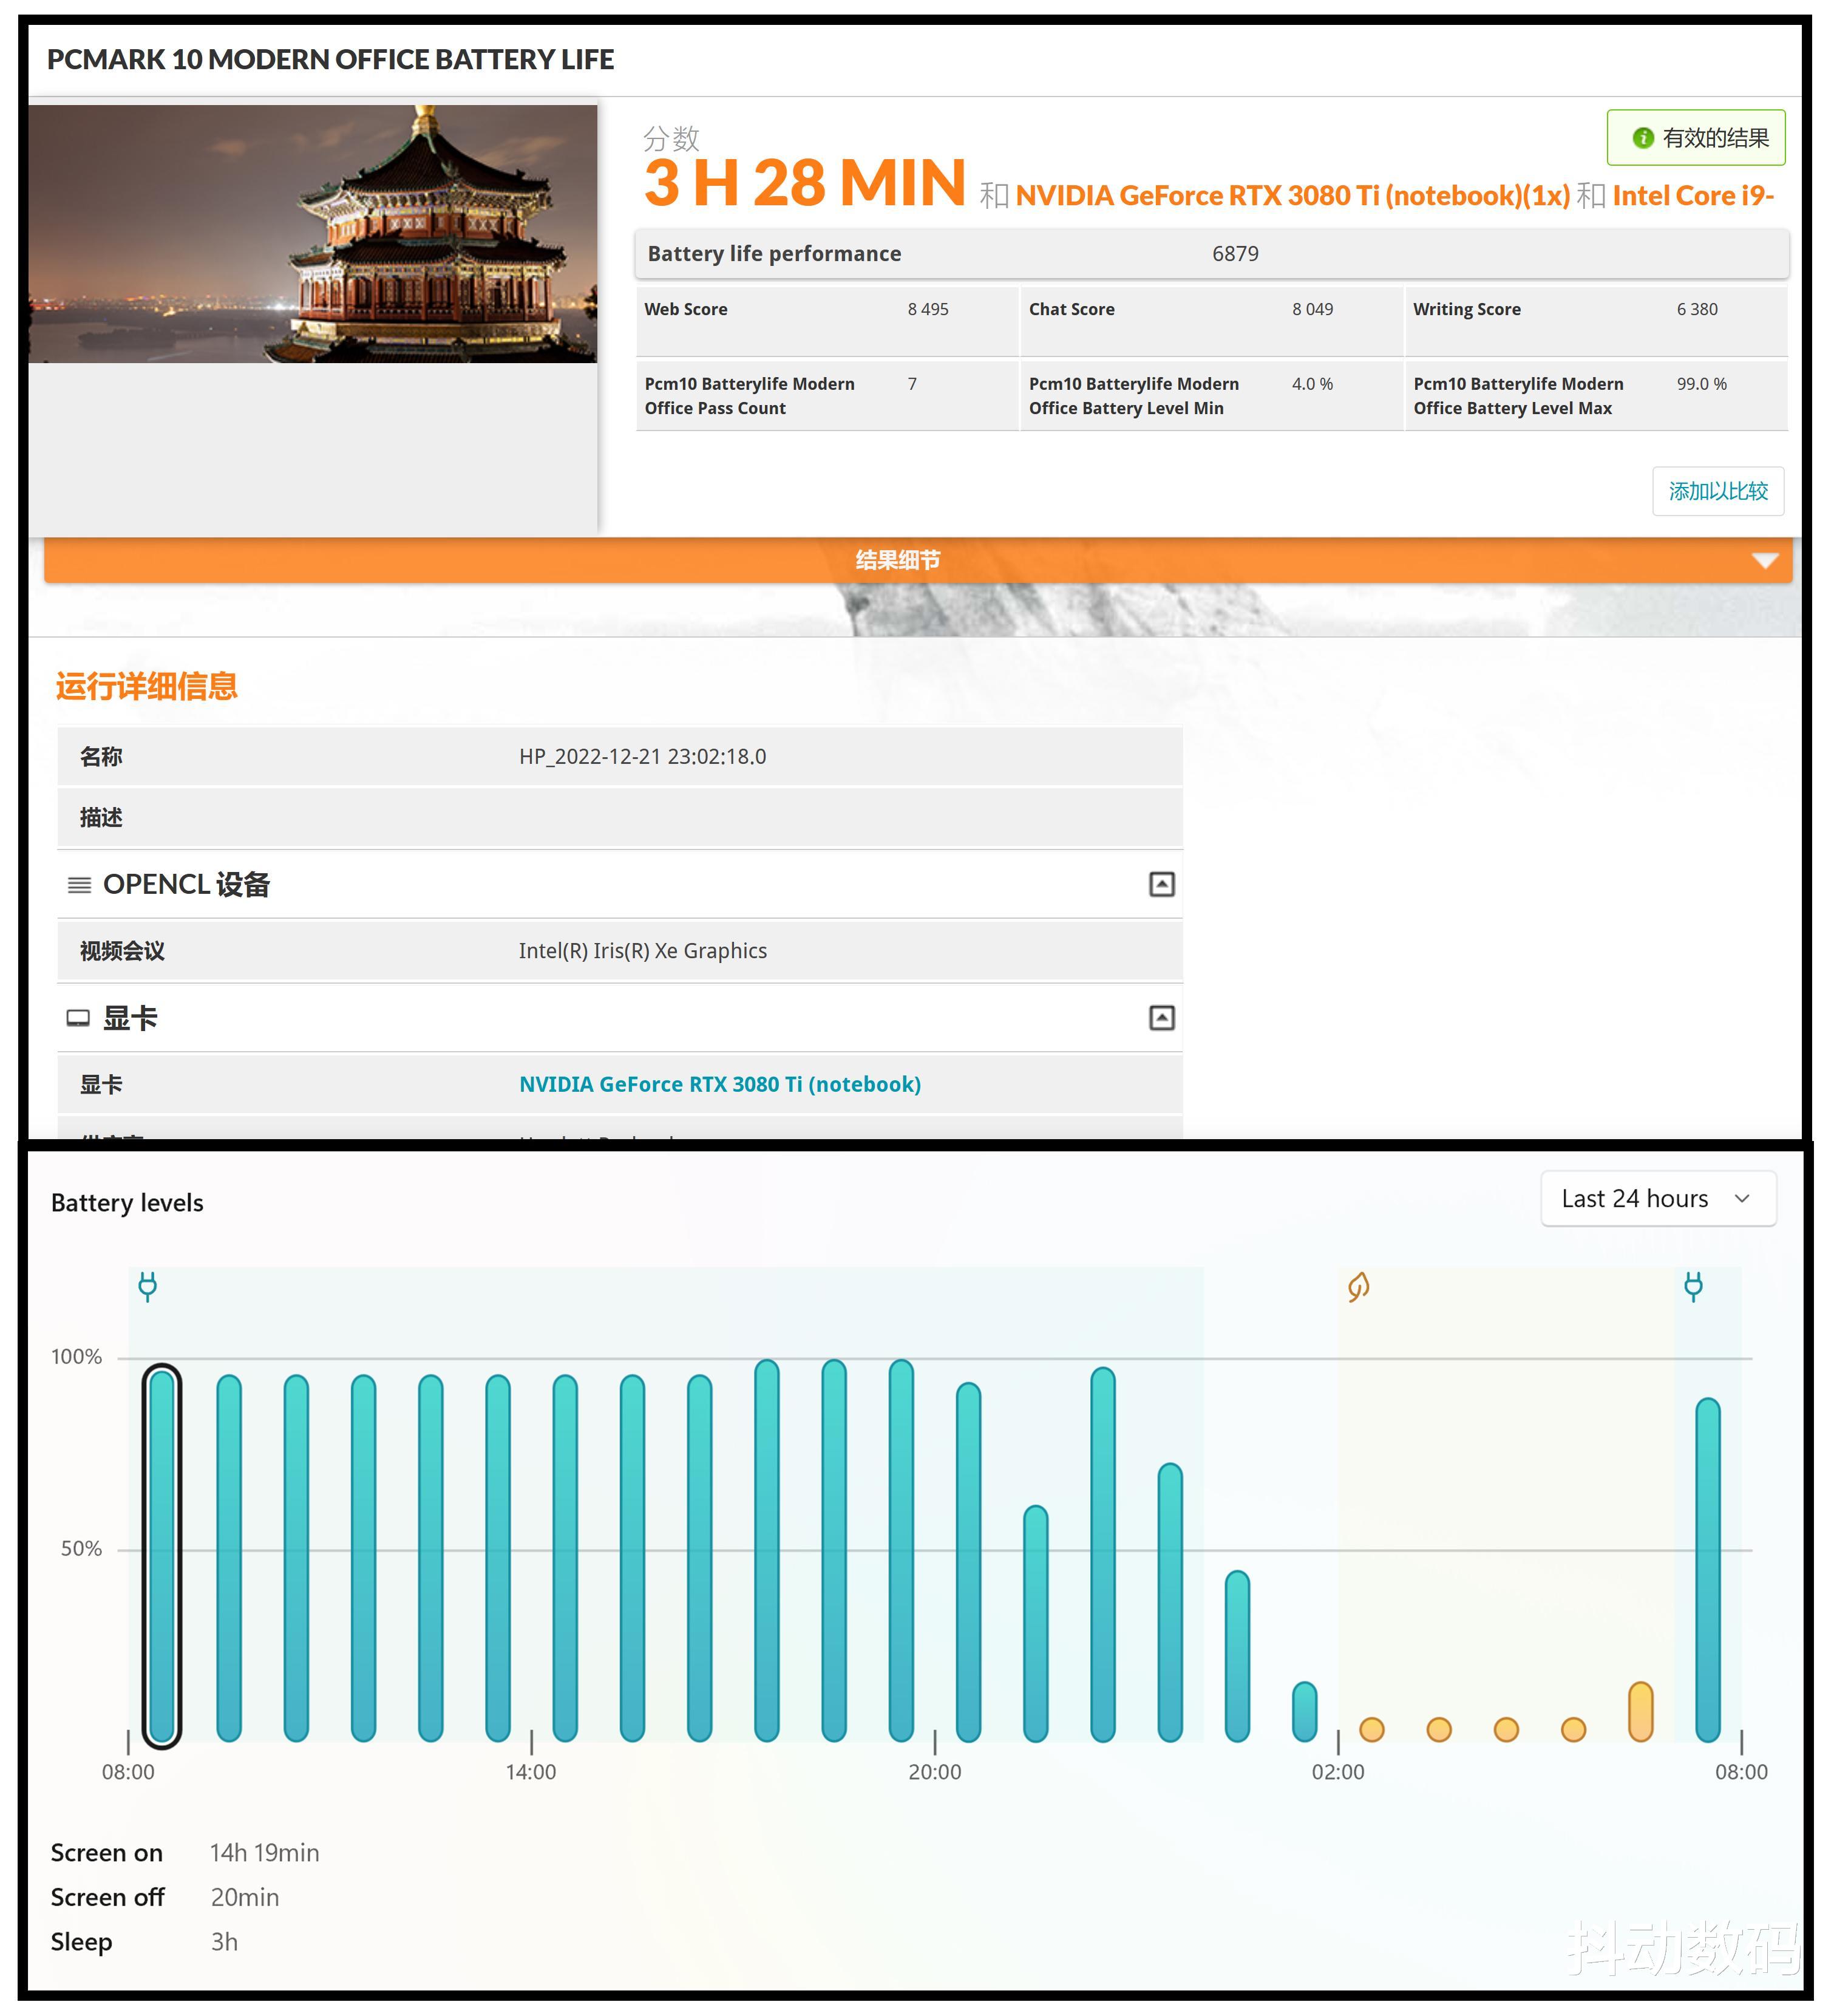
Task: Click the tall yellow battery saver bar
Action: point(1640,1712)
